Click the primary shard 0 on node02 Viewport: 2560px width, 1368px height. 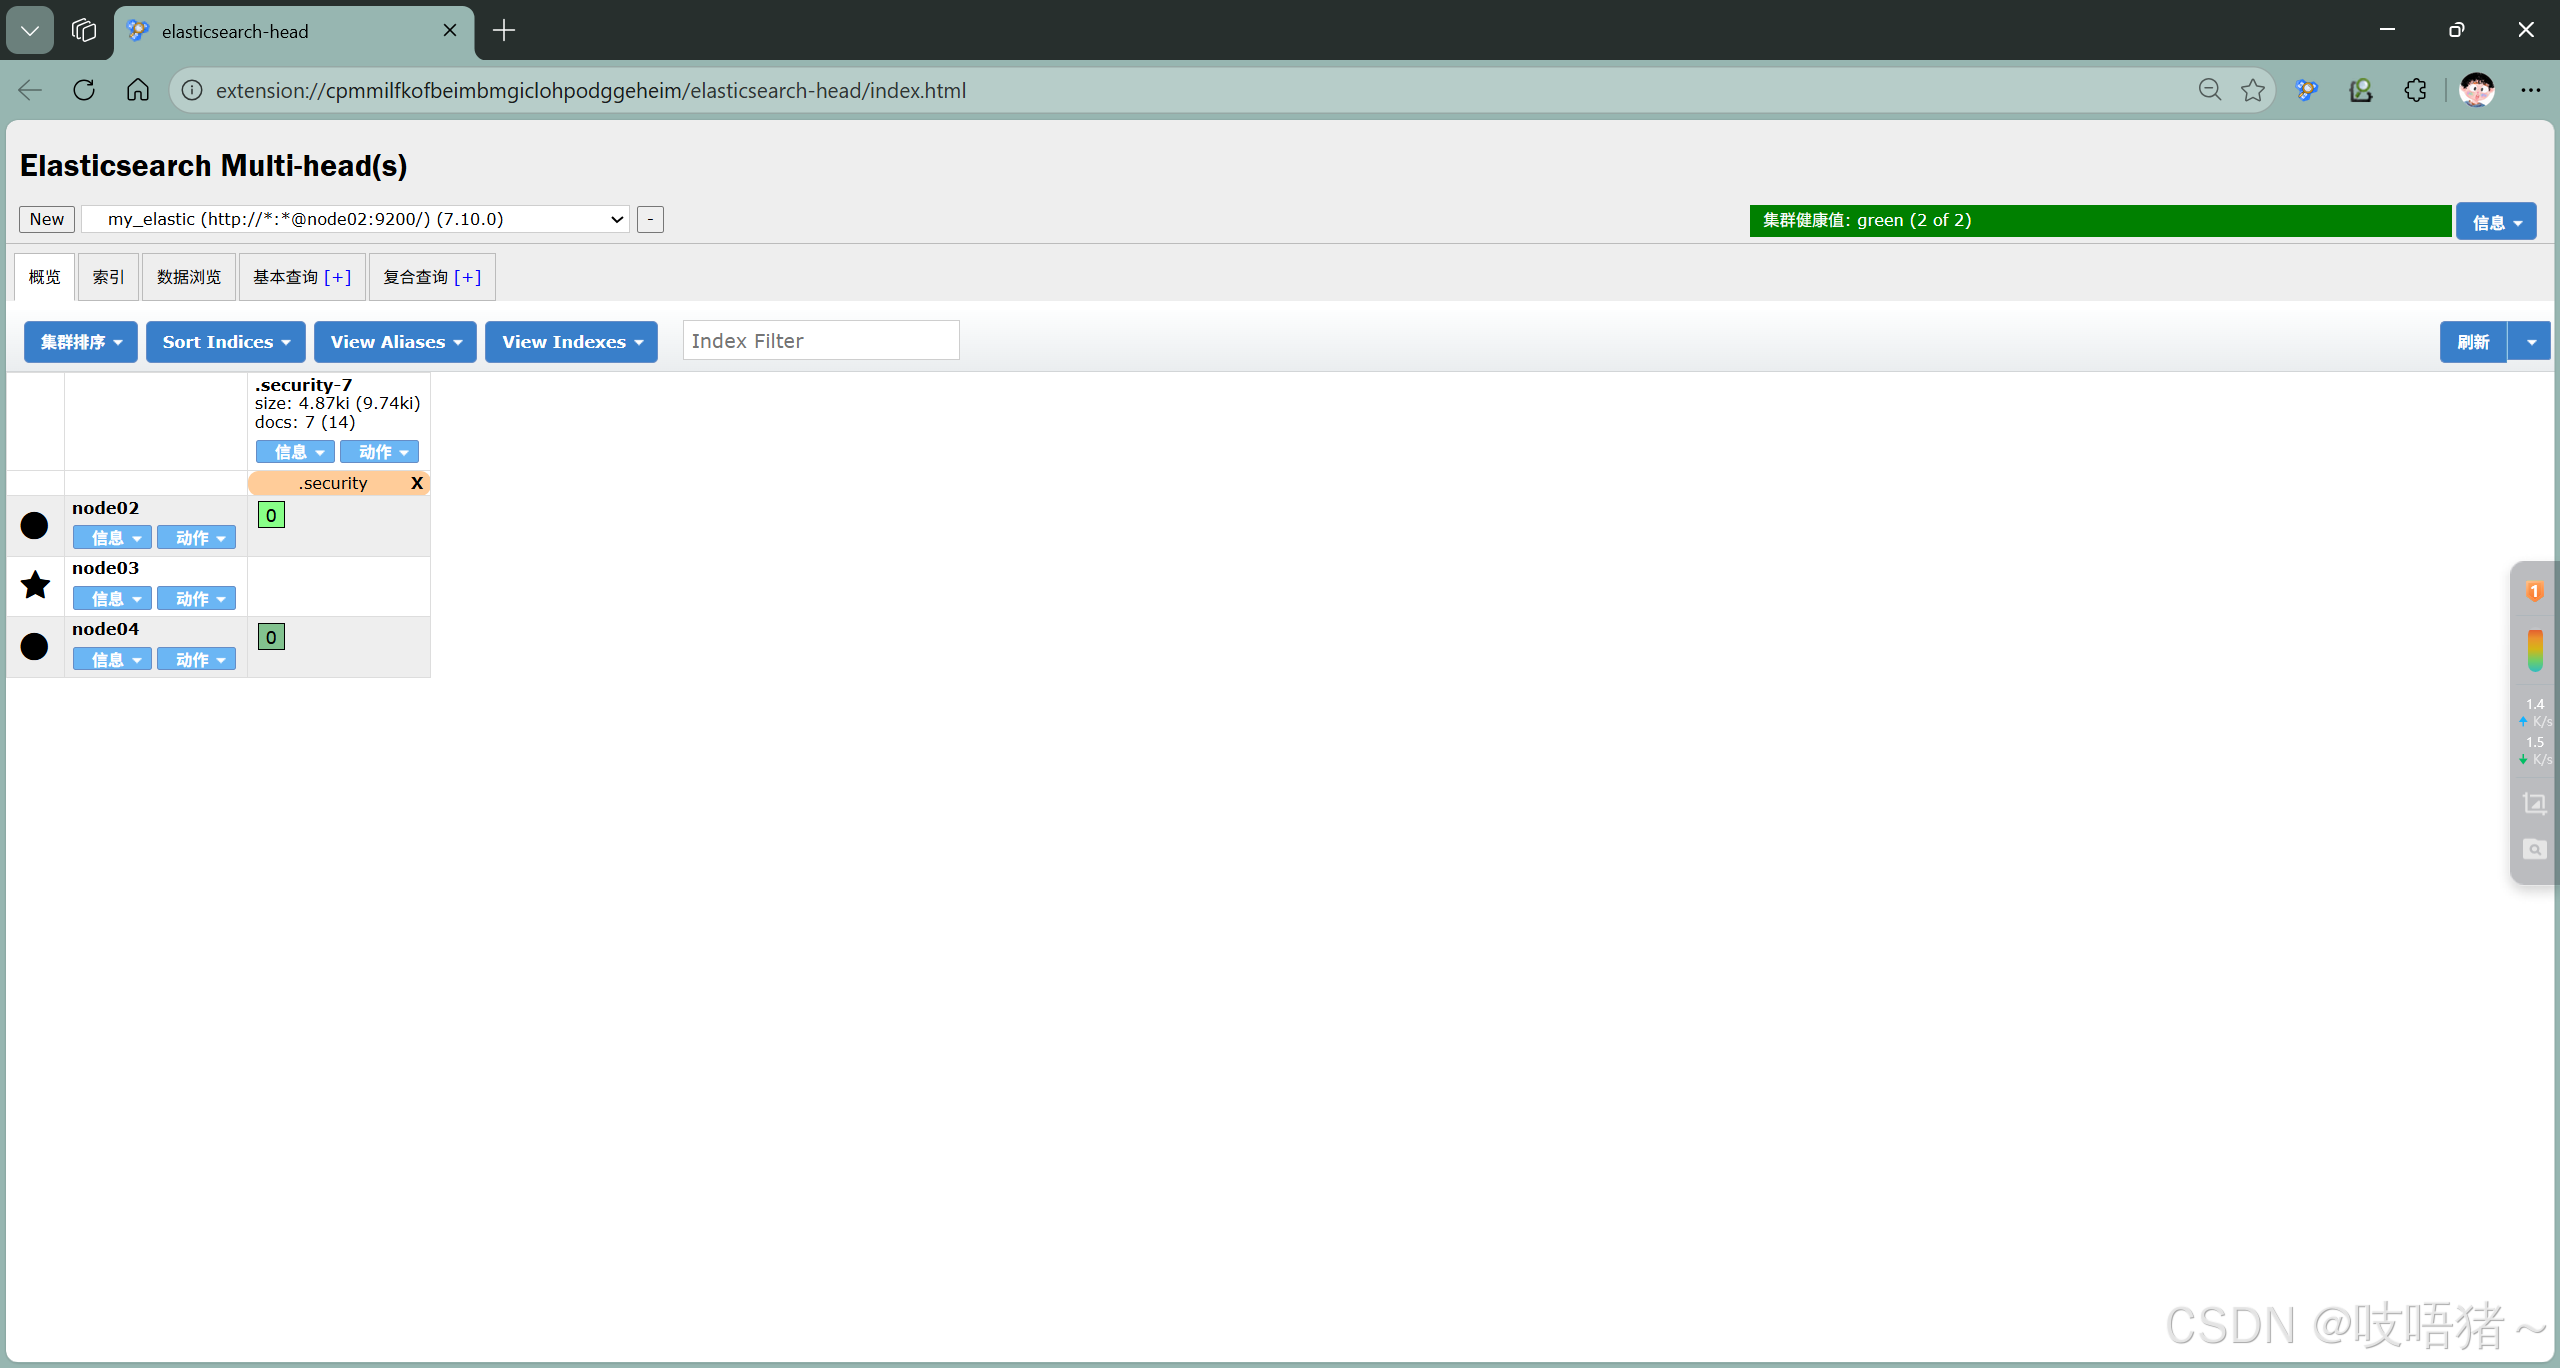coord(271,515)
